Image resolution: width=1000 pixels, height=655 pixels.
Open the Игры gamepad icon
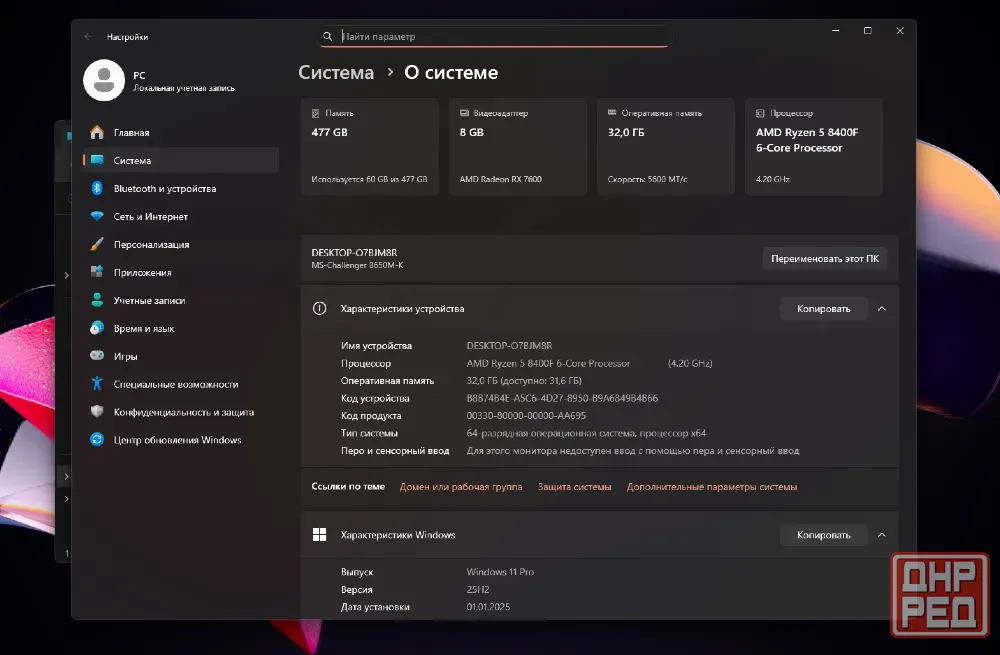97,355
